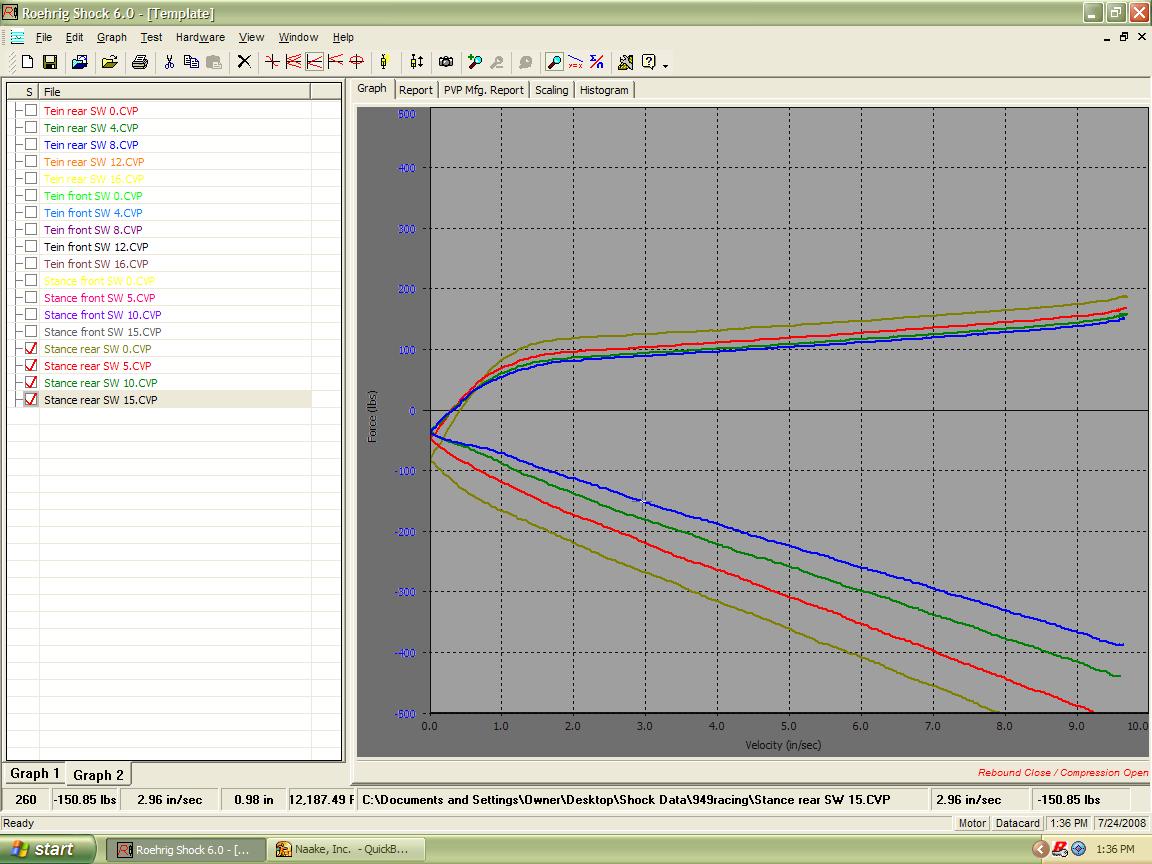Select Tein front SW 12.CVP file entry
Screen dimensions: 1152x864
96,247
